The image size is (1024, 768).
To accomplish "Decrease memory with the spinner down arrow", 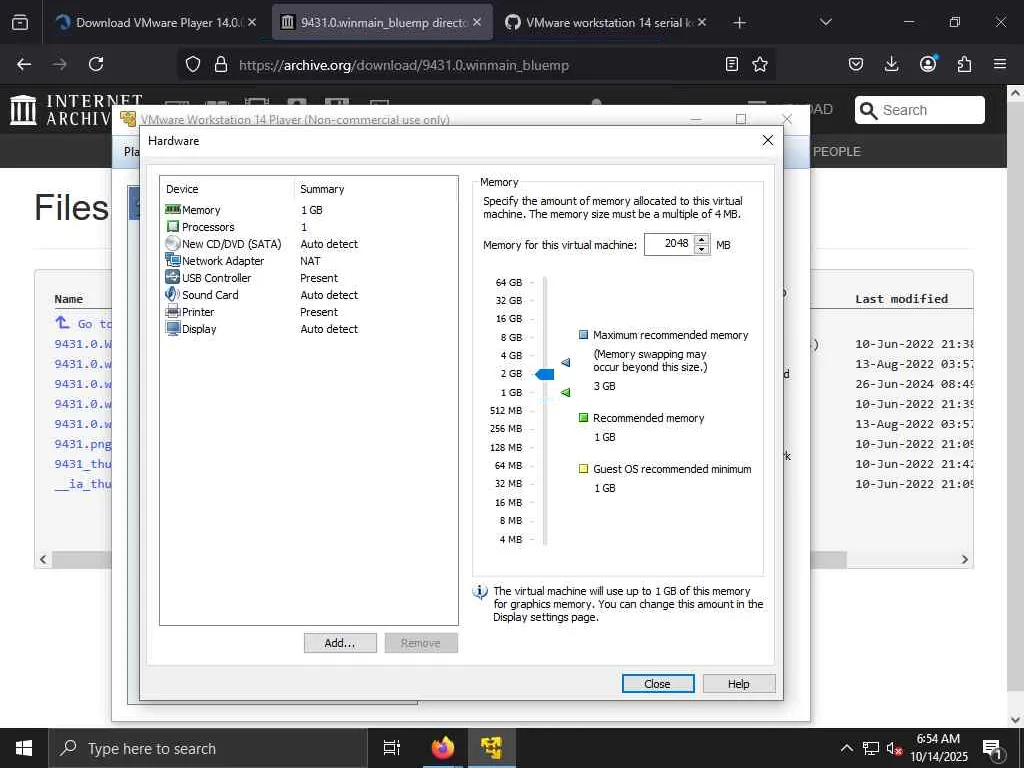I will 701,249.
